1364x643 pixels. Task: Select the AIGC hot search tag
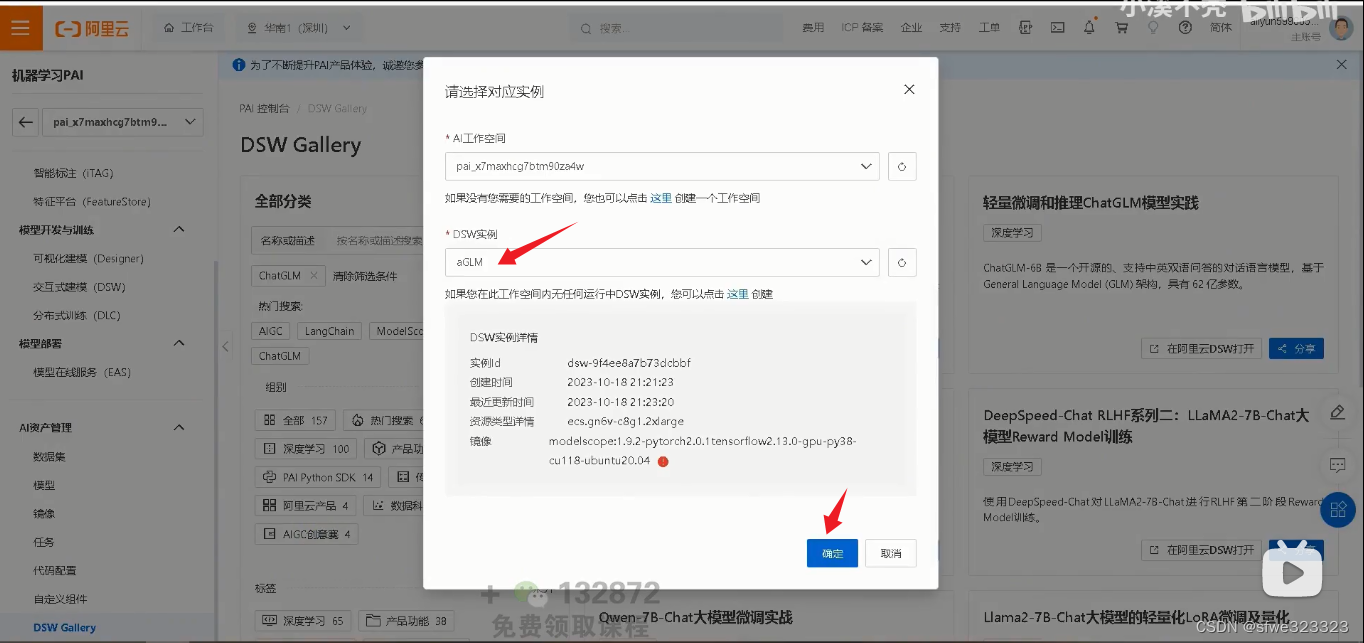(x=271, y=331)
